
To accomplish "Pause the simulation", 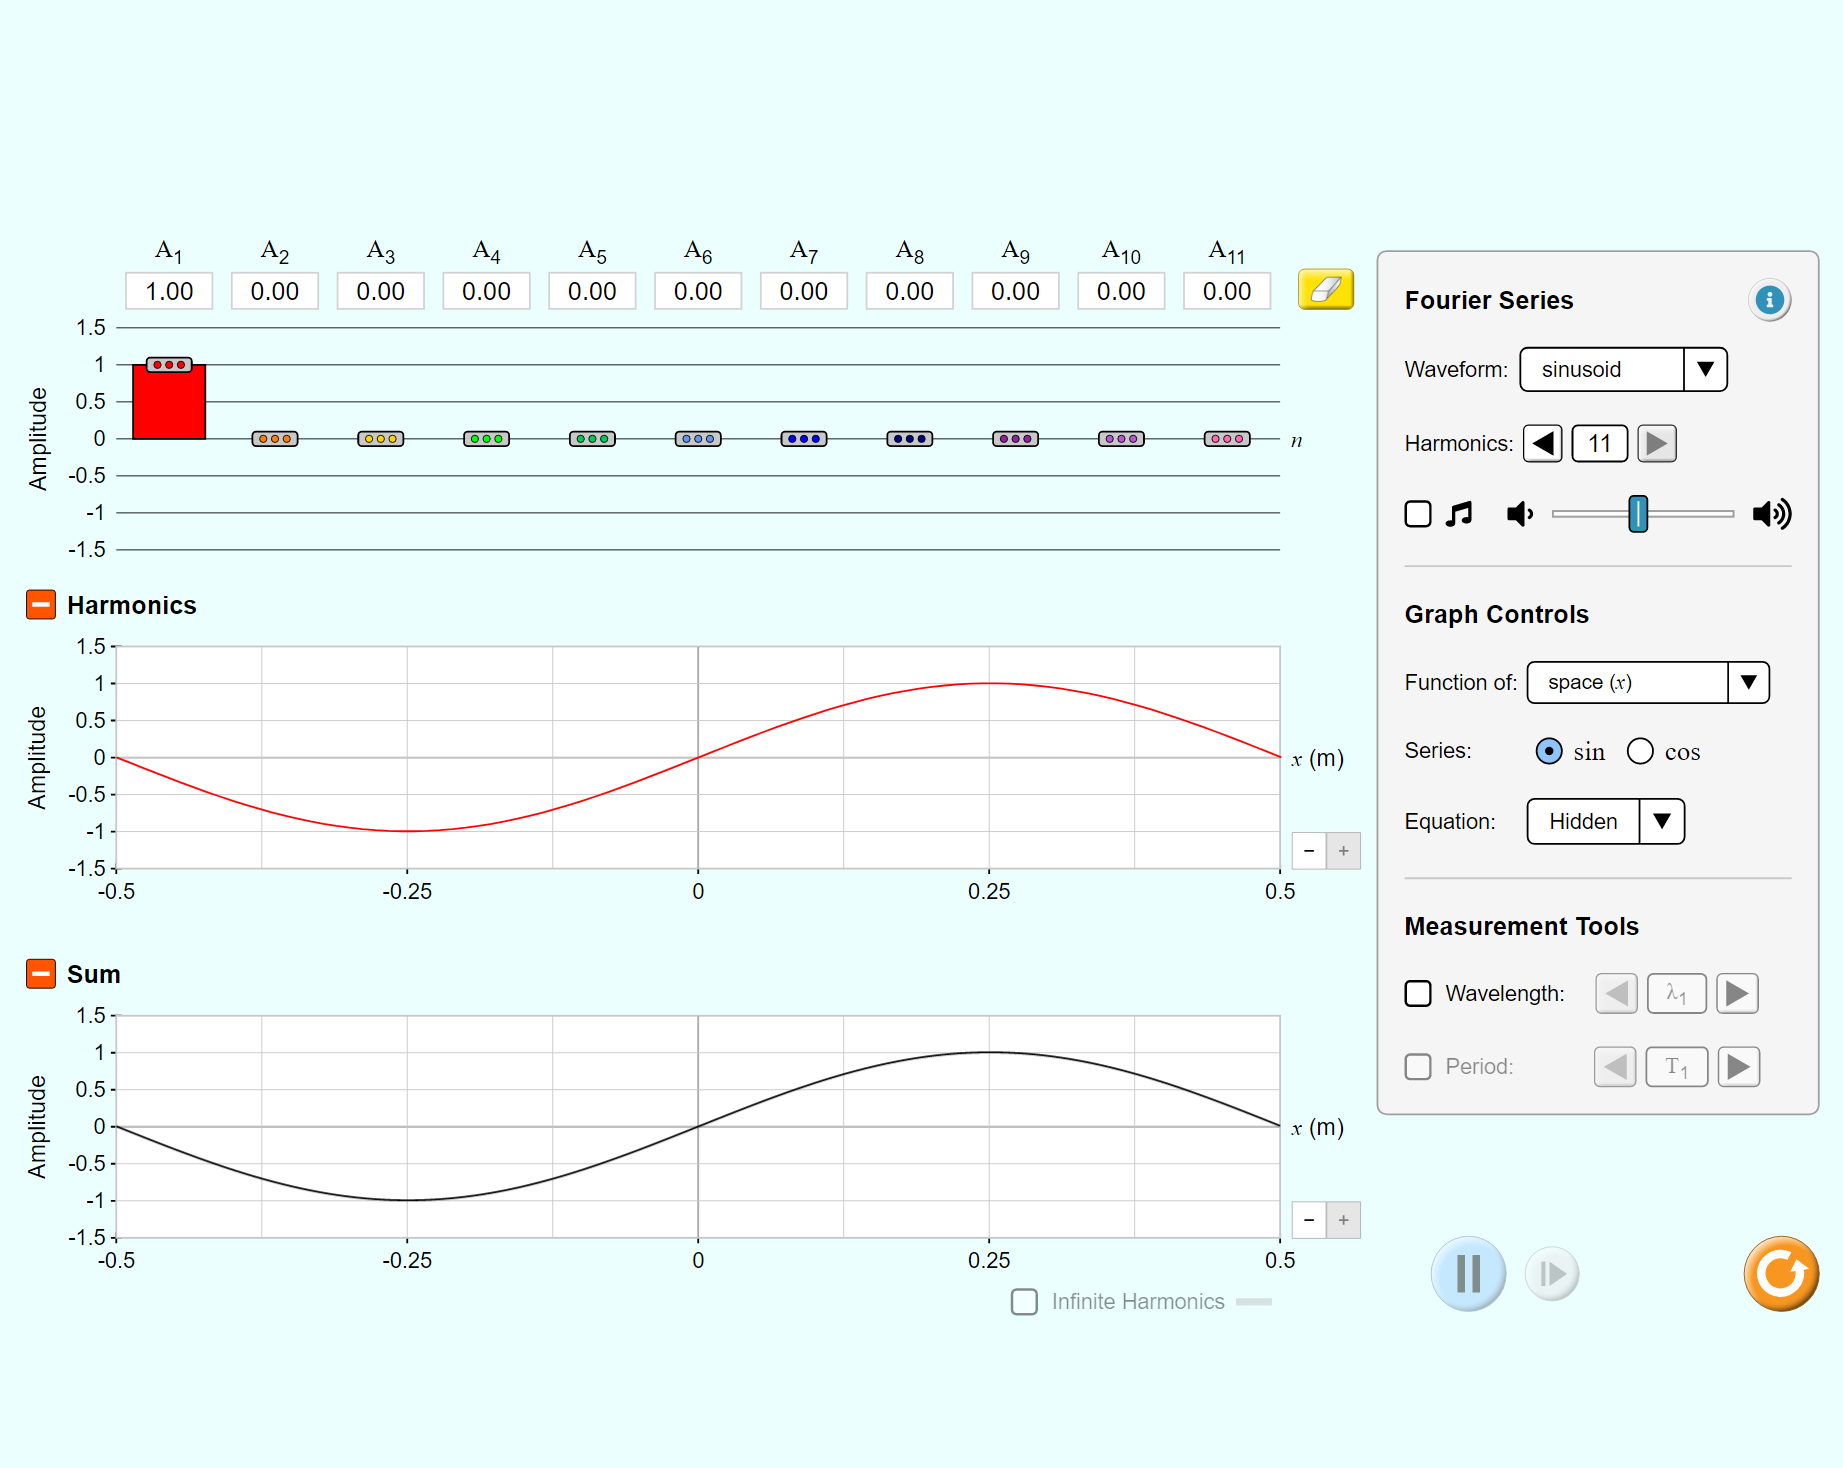I will coord(1467,1273).
